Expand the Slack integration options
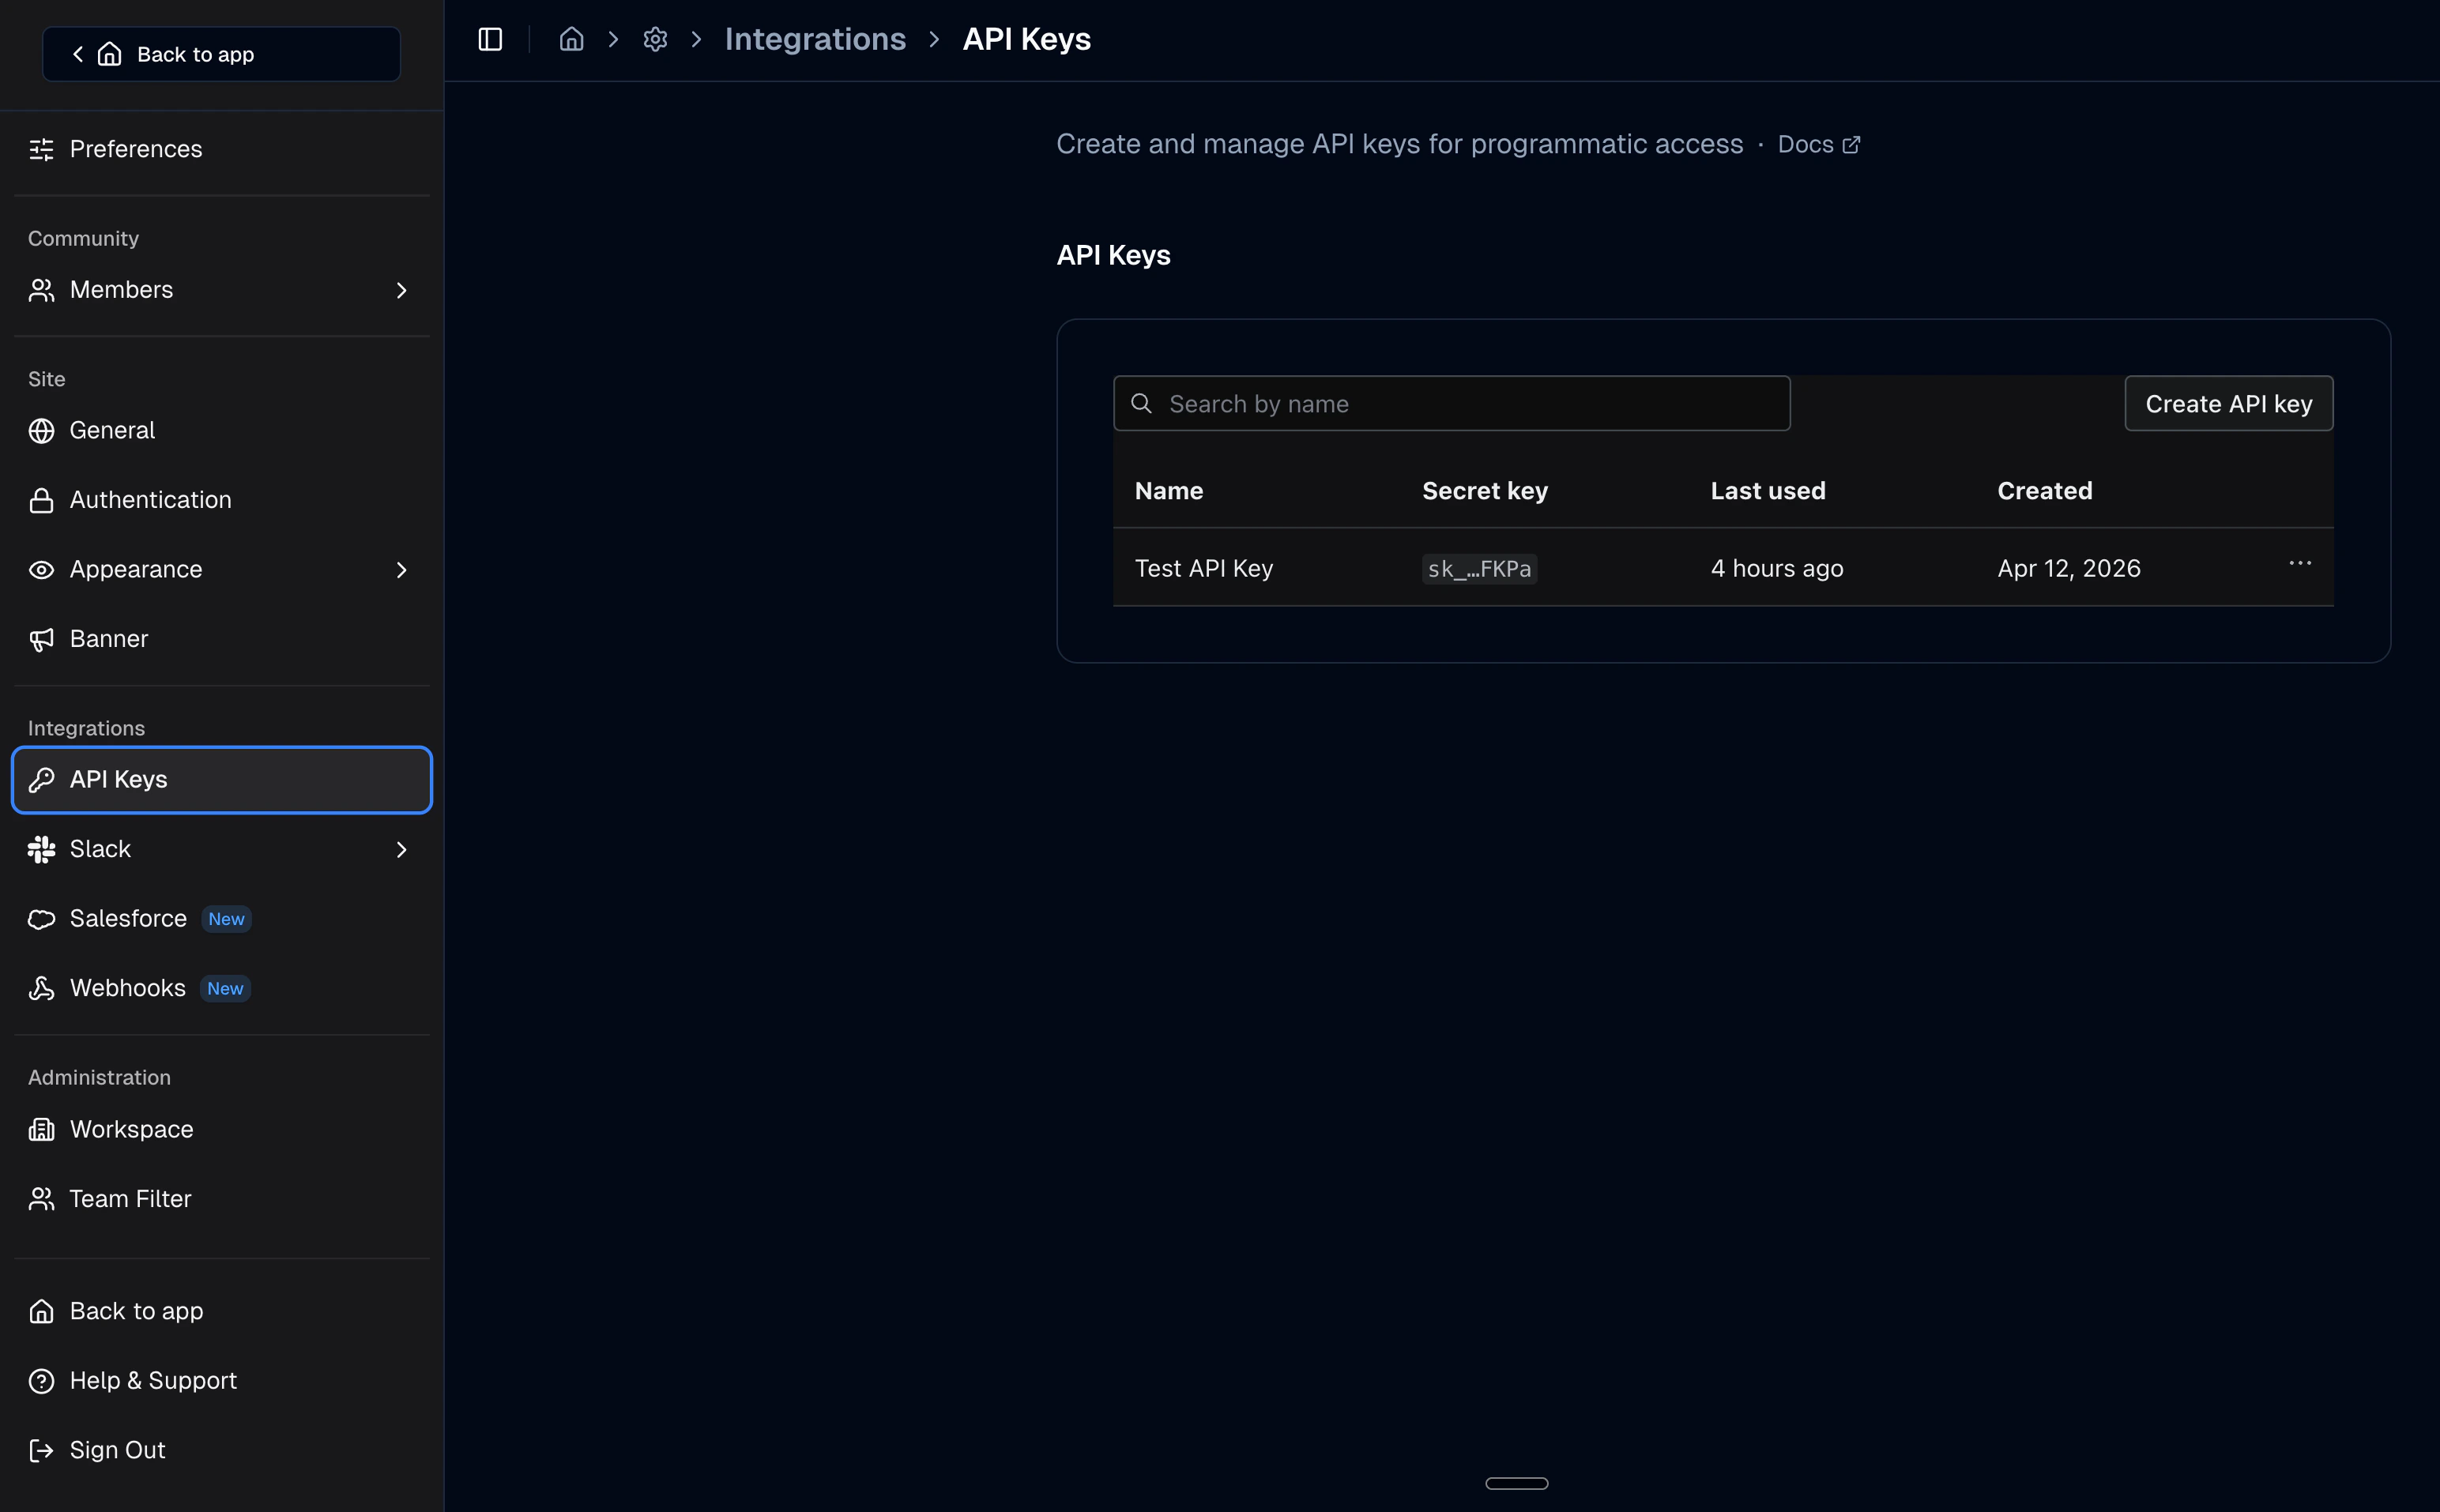 tap(401, 848)
